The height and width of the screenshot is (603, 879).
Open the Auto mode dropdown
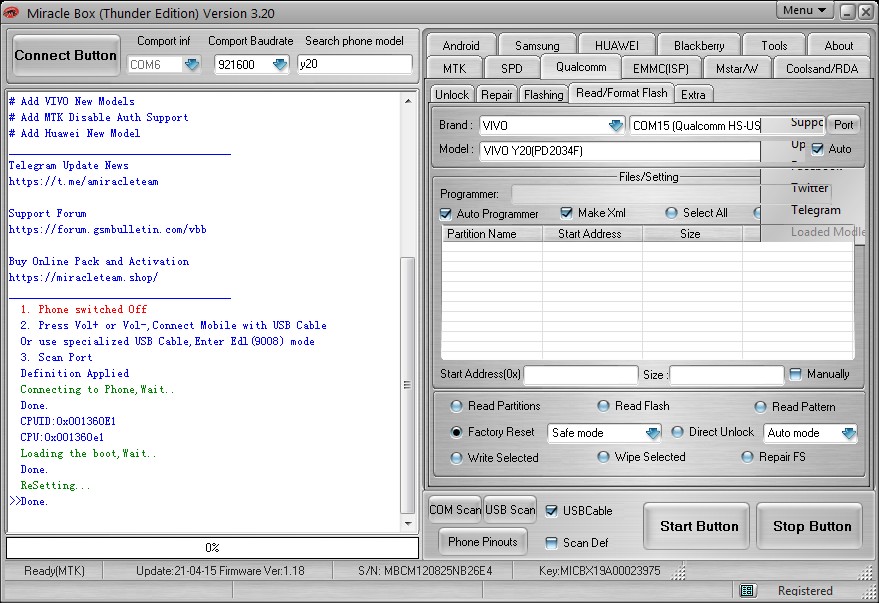coord(849,433)
